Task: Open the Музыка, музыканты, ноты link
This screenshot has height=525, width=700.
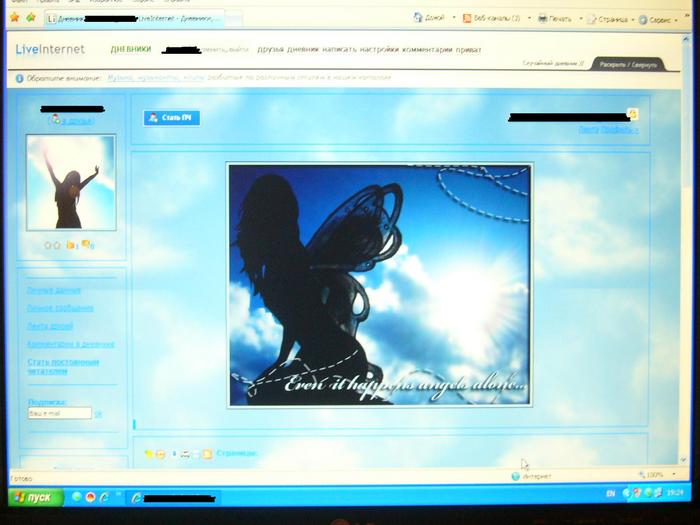Action: pyautogui.click(x=155, y=78)
